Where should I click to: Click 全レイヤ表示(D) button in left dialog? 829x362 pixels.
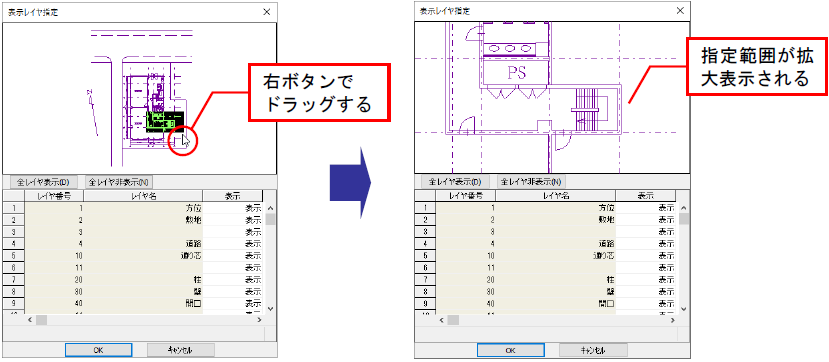[x=43, y=182]
